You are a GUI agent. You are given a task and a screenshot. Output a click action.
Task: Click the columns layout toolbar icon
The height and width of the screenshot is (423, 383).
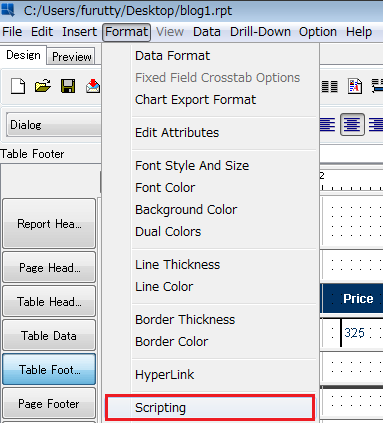pos(329,86)
